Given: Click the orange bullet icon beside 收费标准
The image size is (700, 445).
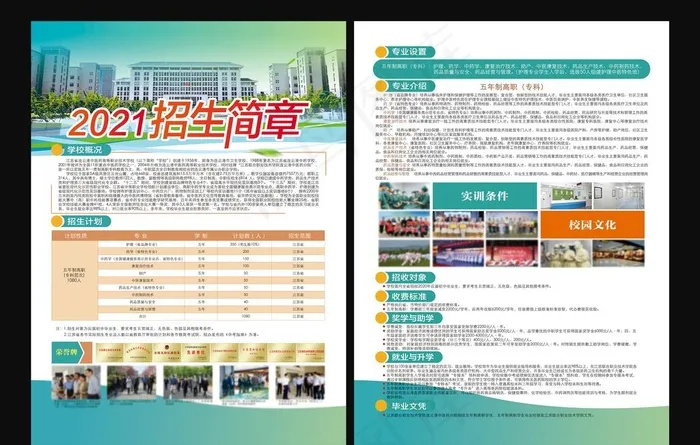Looking at the screenshot, I should pos(377,296).
